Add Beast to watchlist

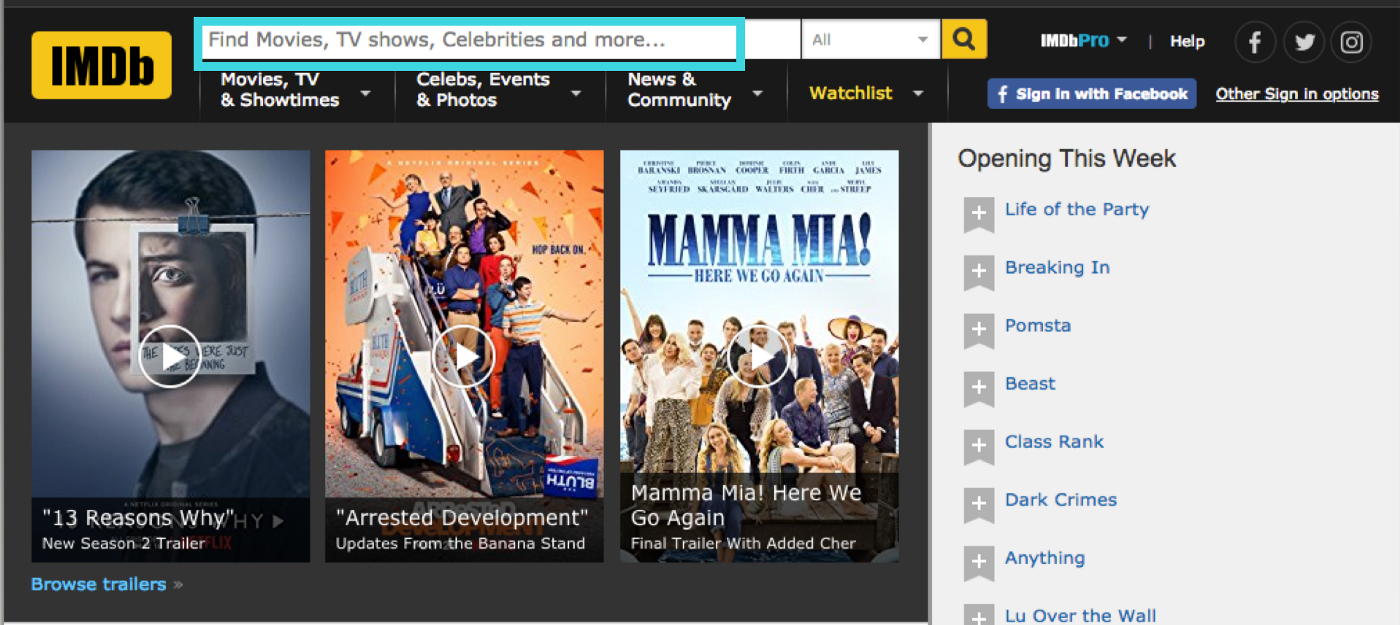(x=979, y=388)
